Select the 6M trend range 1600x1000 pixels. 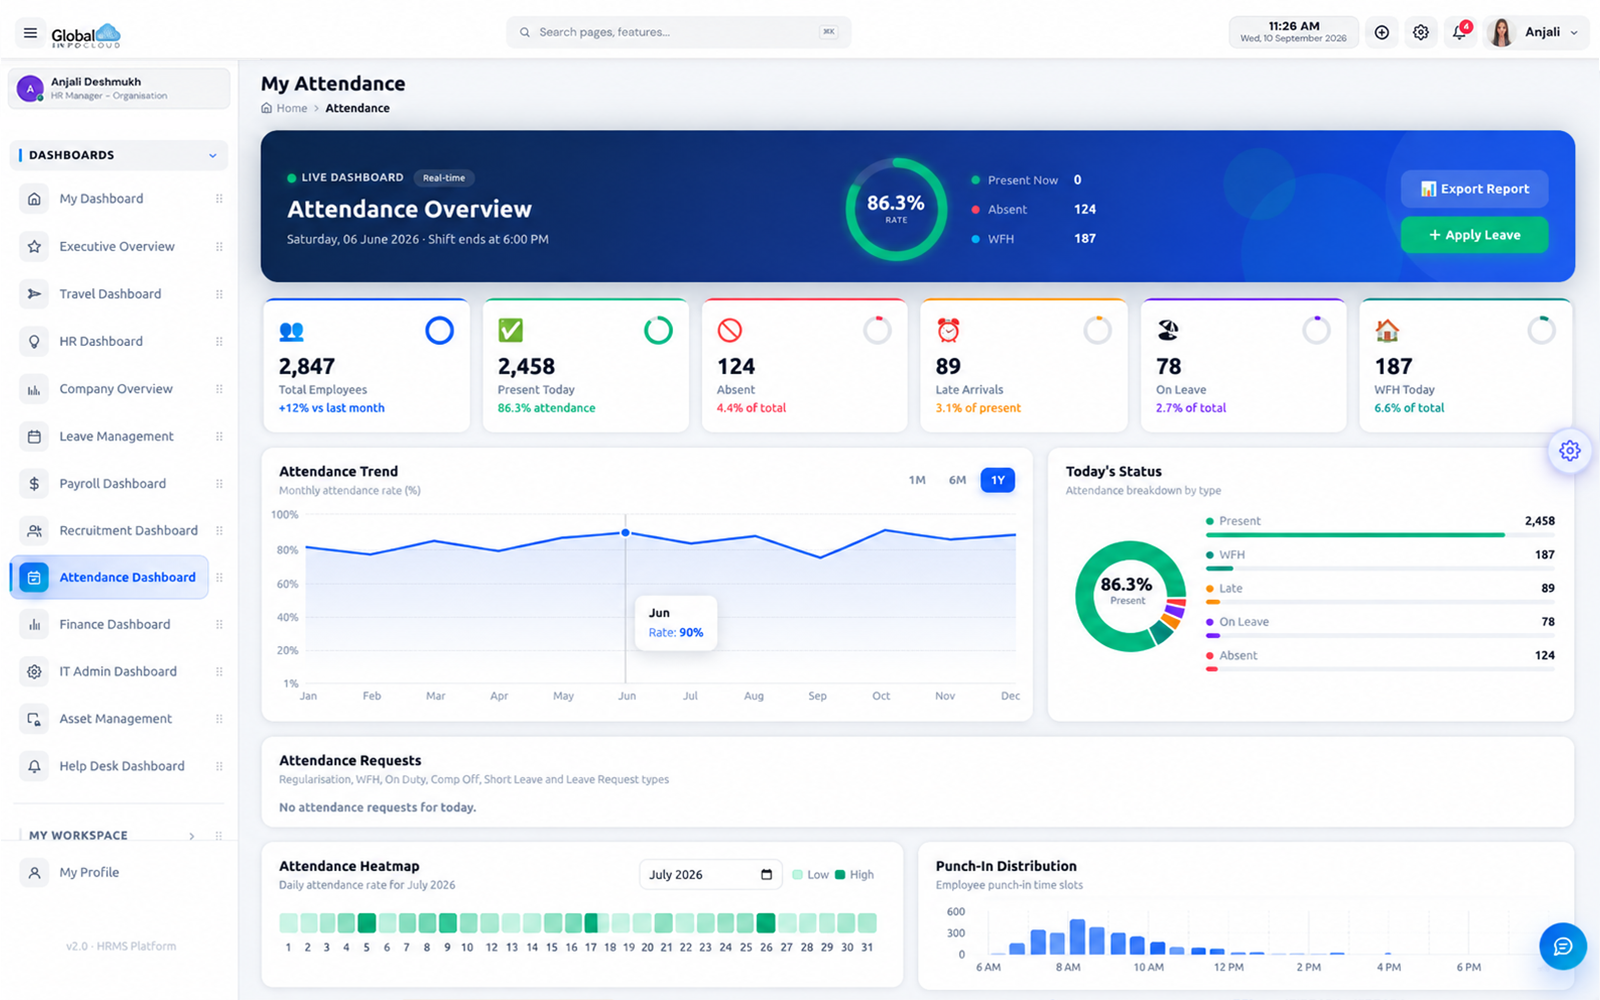coord(957,480)
